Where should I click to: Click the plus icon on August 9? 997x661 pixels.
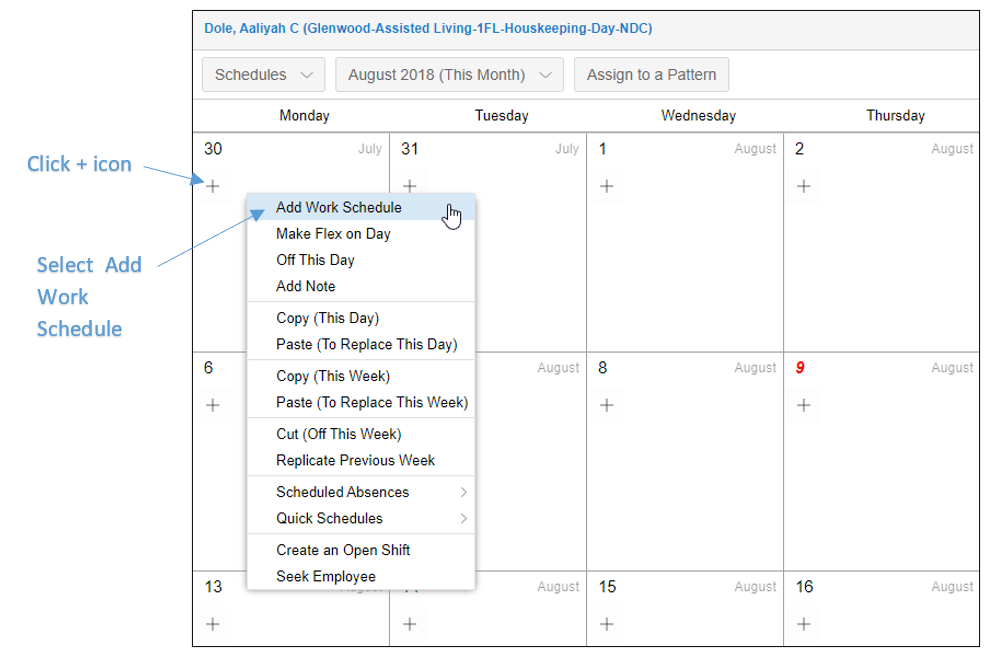pyautogui.click(x=804, y=405)
